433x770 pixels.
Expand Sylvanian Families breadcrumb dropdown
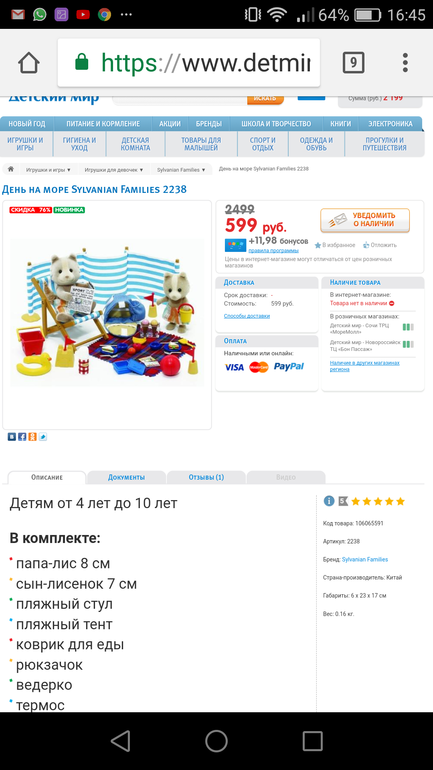[181, 169]
